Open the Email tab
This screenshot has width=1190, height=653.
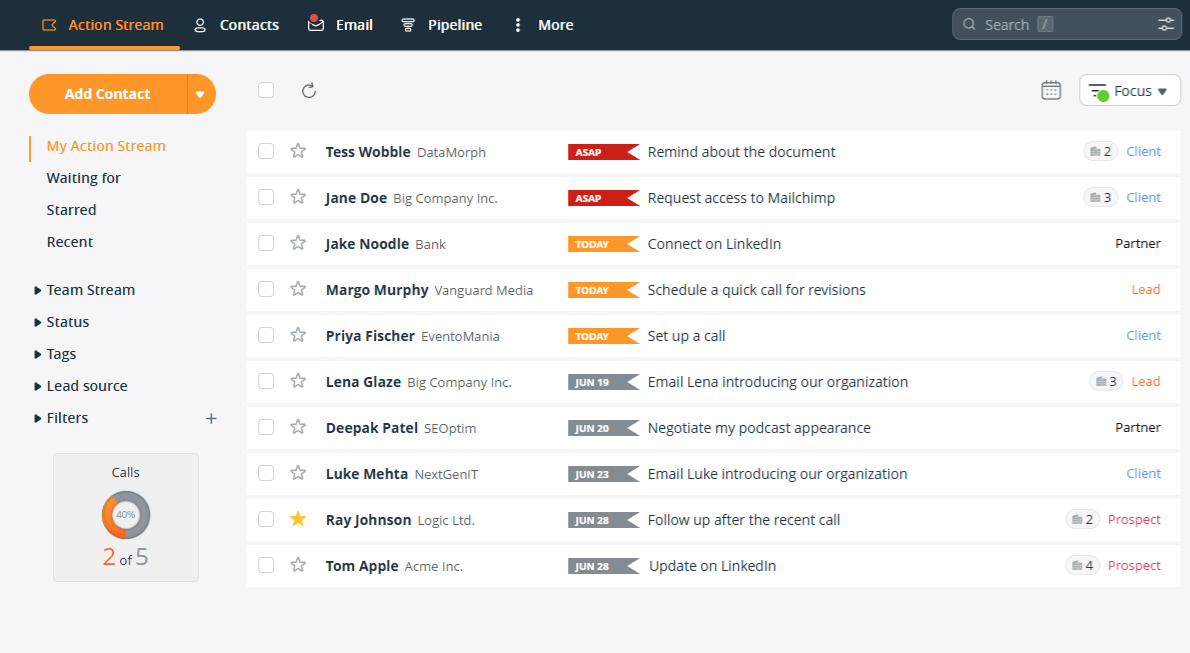(x=340, y=25)
